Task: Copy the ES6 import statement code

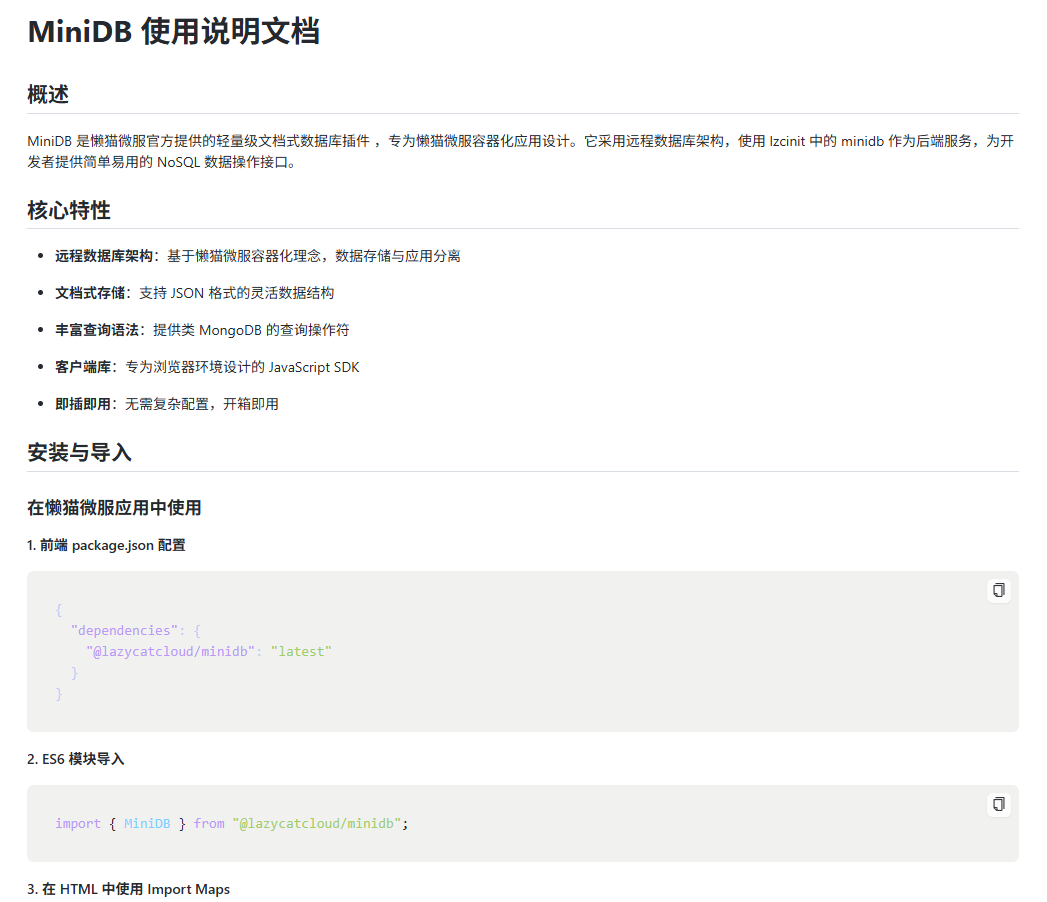Action: (x=998, y=804)
